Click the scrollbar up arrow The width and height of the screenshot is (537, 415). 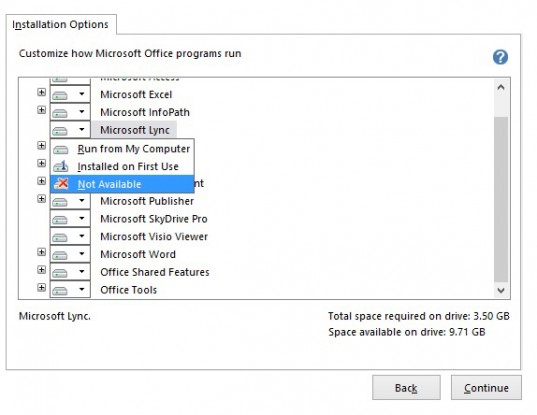(501, 87)
